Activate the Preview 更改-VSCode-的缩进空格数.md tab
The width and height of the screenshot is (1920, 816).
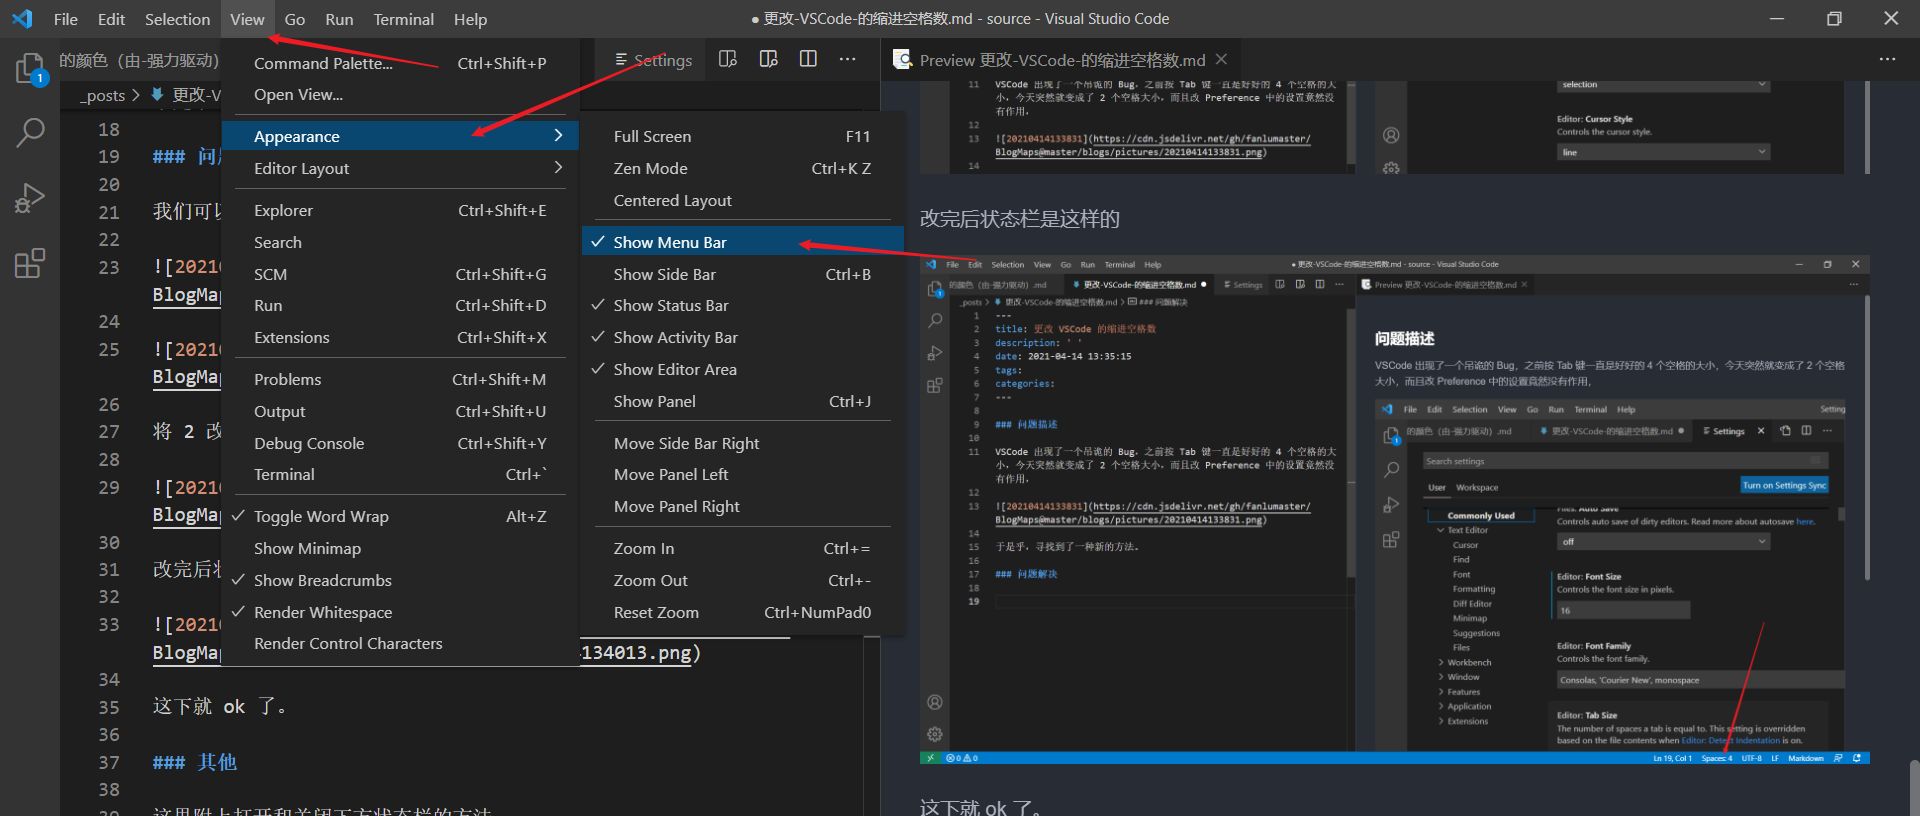(x=1060, y=60)
